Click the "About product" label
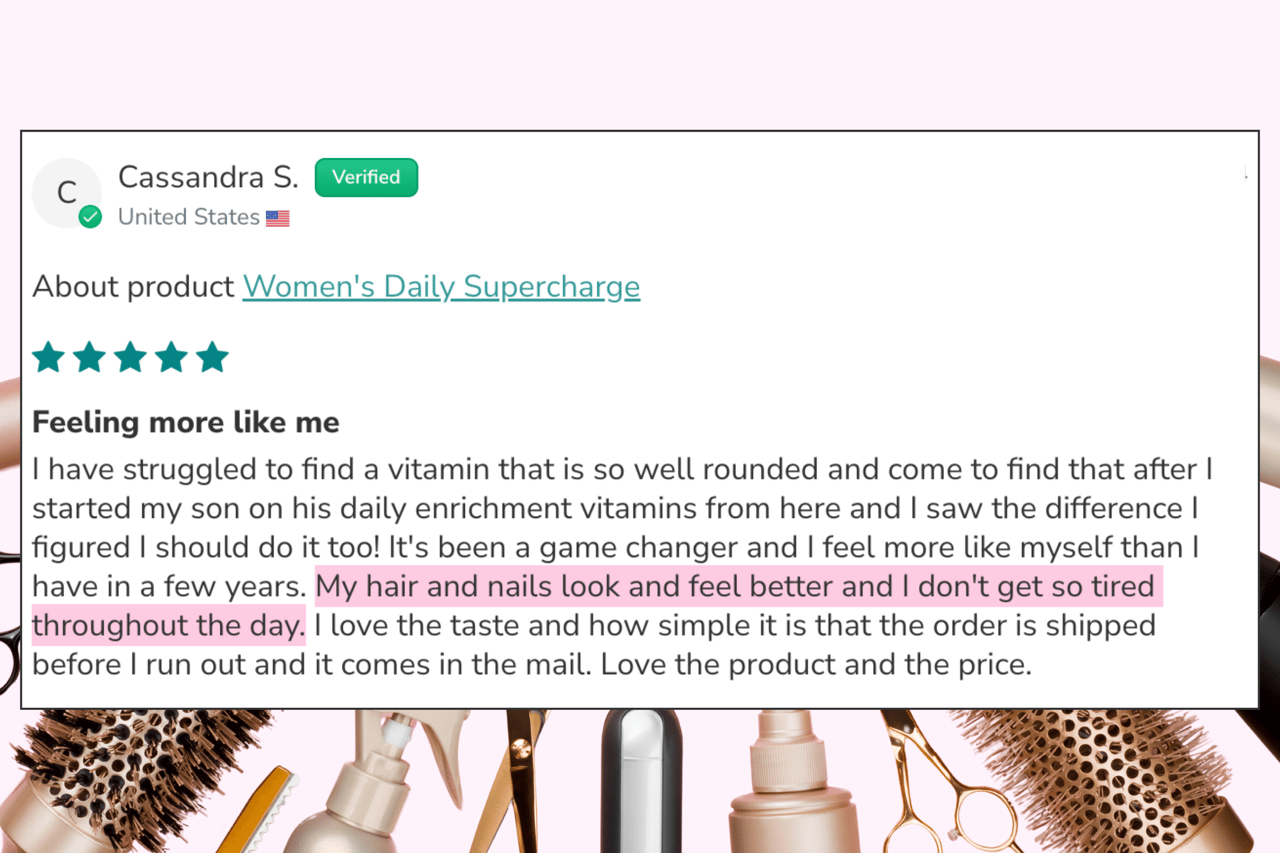The width and height of the screenshot is (1280, 853). point(133,287)
